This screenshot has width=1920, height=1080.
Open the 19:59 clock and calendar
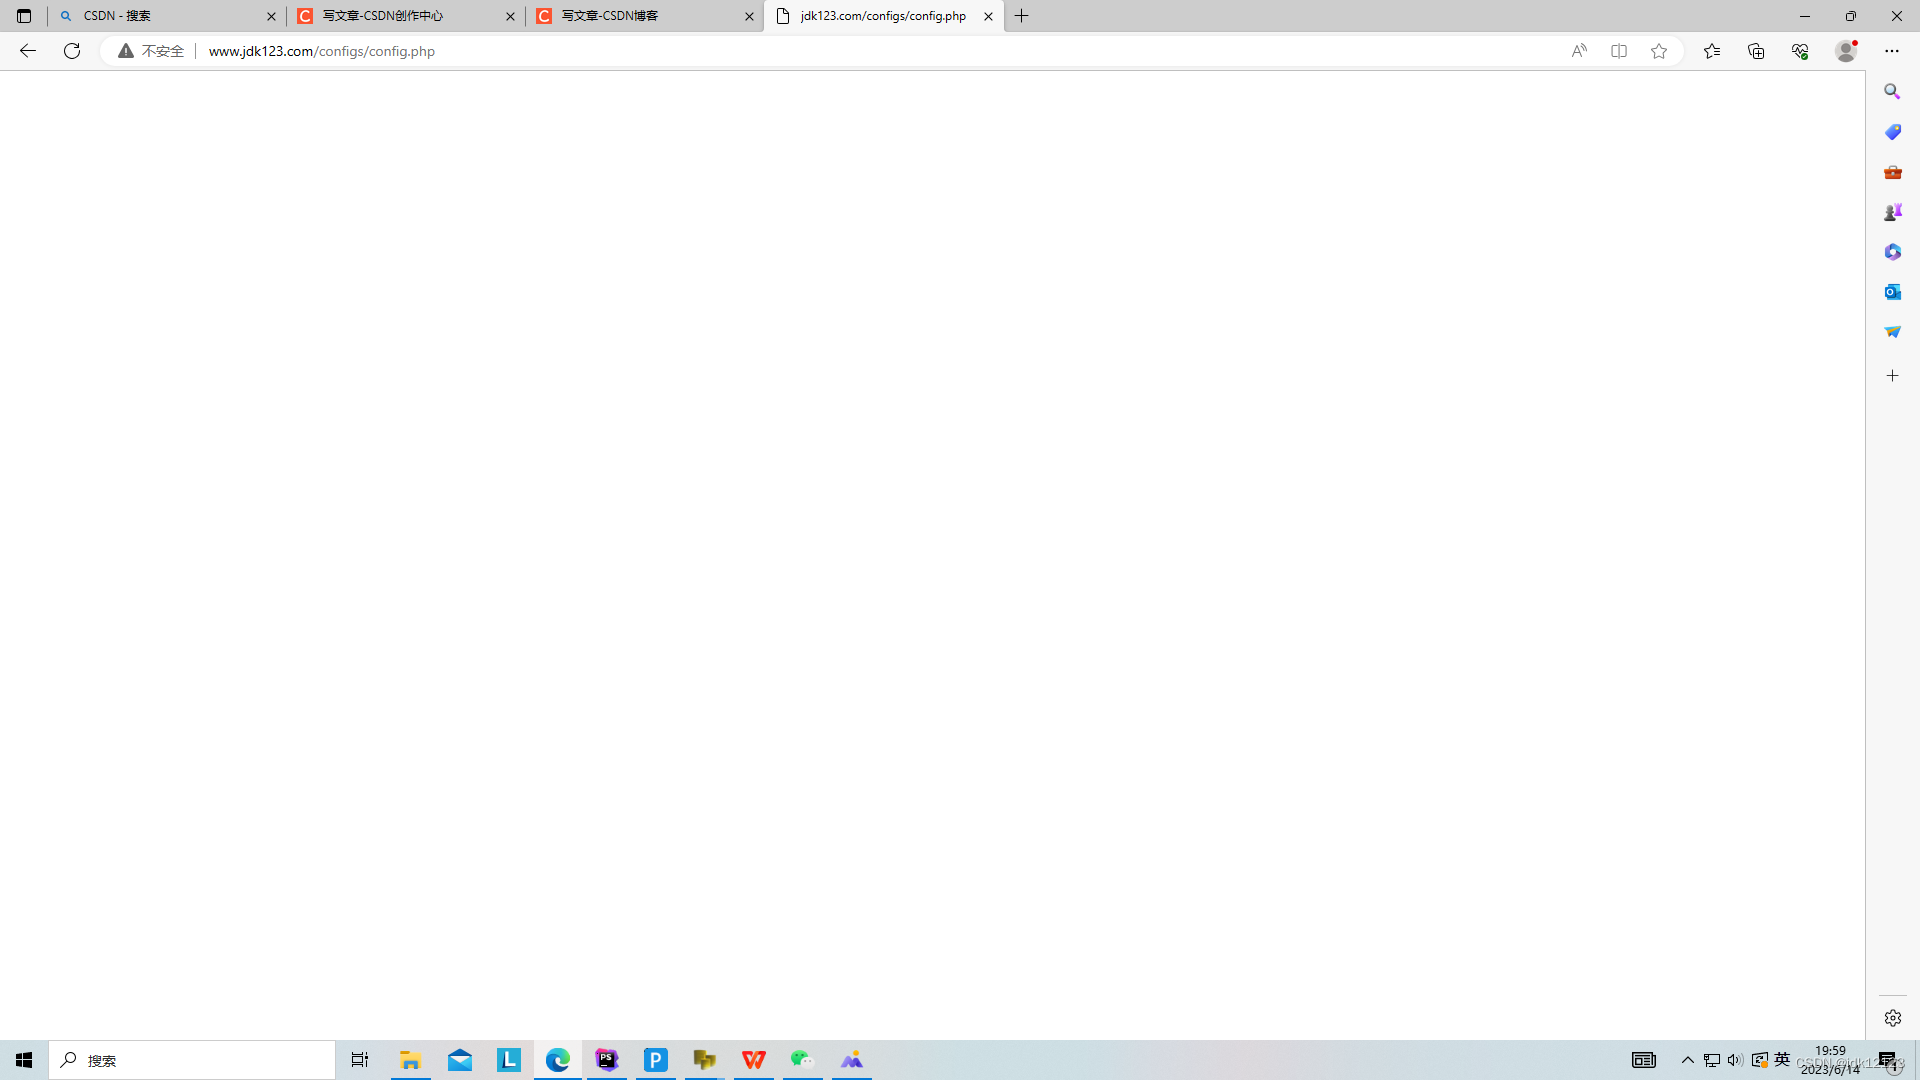pyautogui.click(x=1830, y=1060)
